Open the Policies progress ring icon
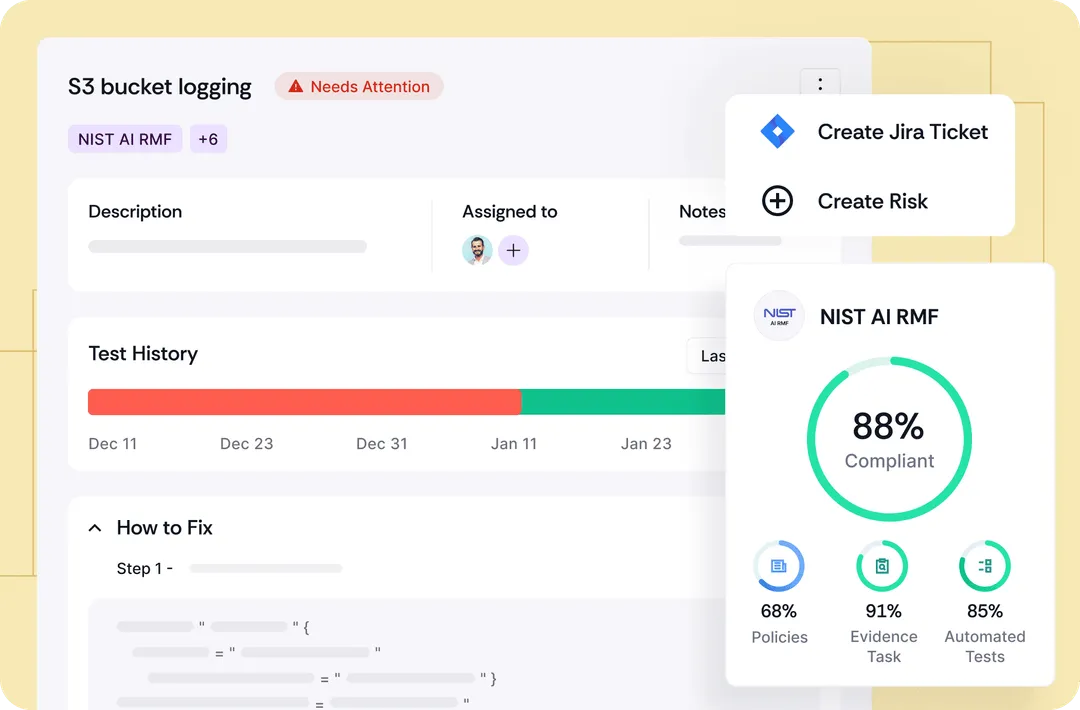Screen dimensions: 1080x710 click(779, 566)
